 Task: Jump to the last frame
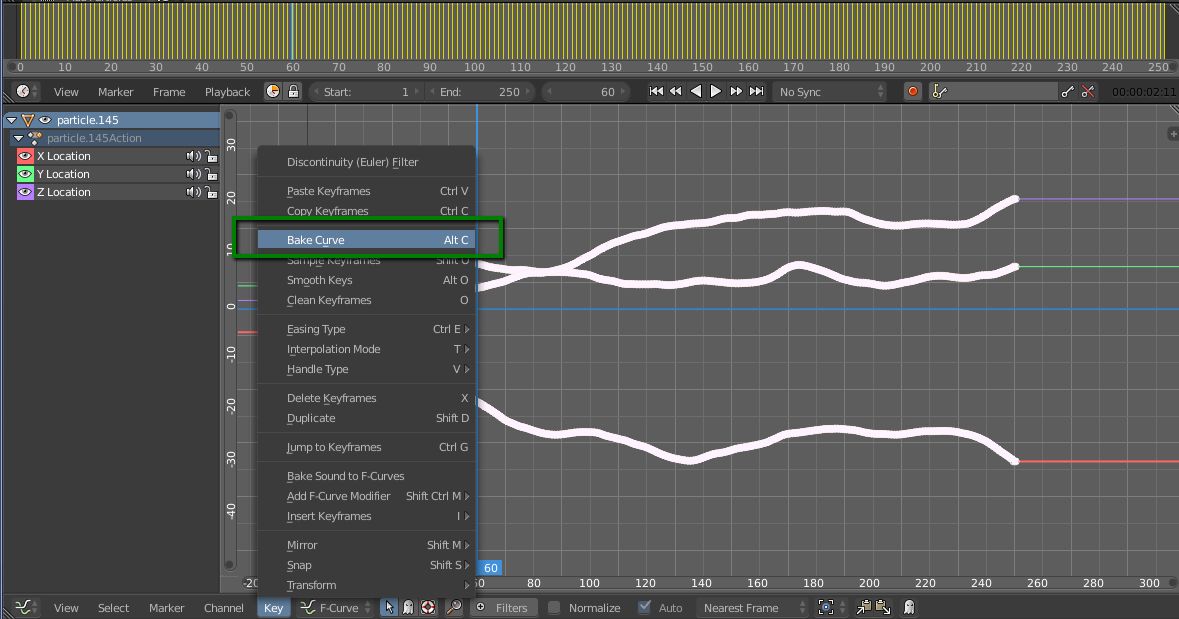tap(756, 92)
